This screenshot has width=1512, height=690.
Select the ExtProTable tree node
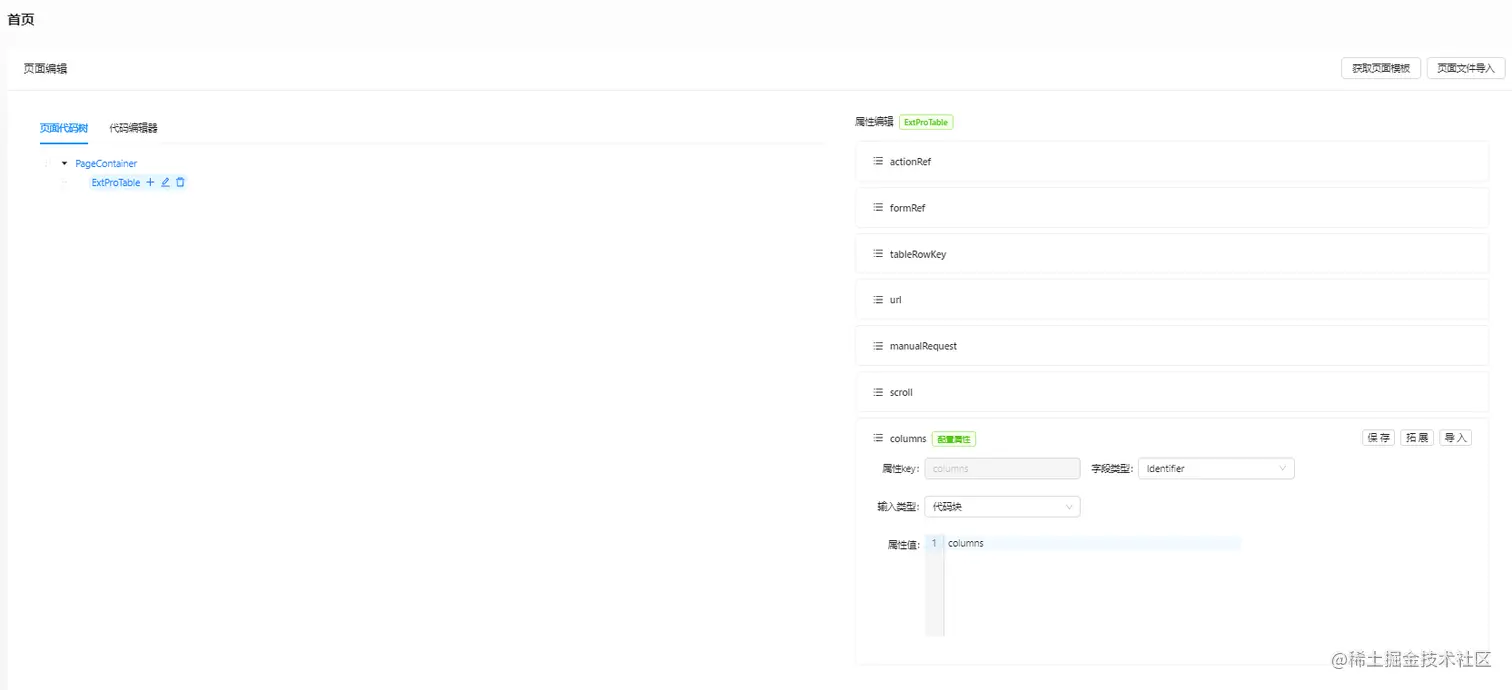click(116, 183)
